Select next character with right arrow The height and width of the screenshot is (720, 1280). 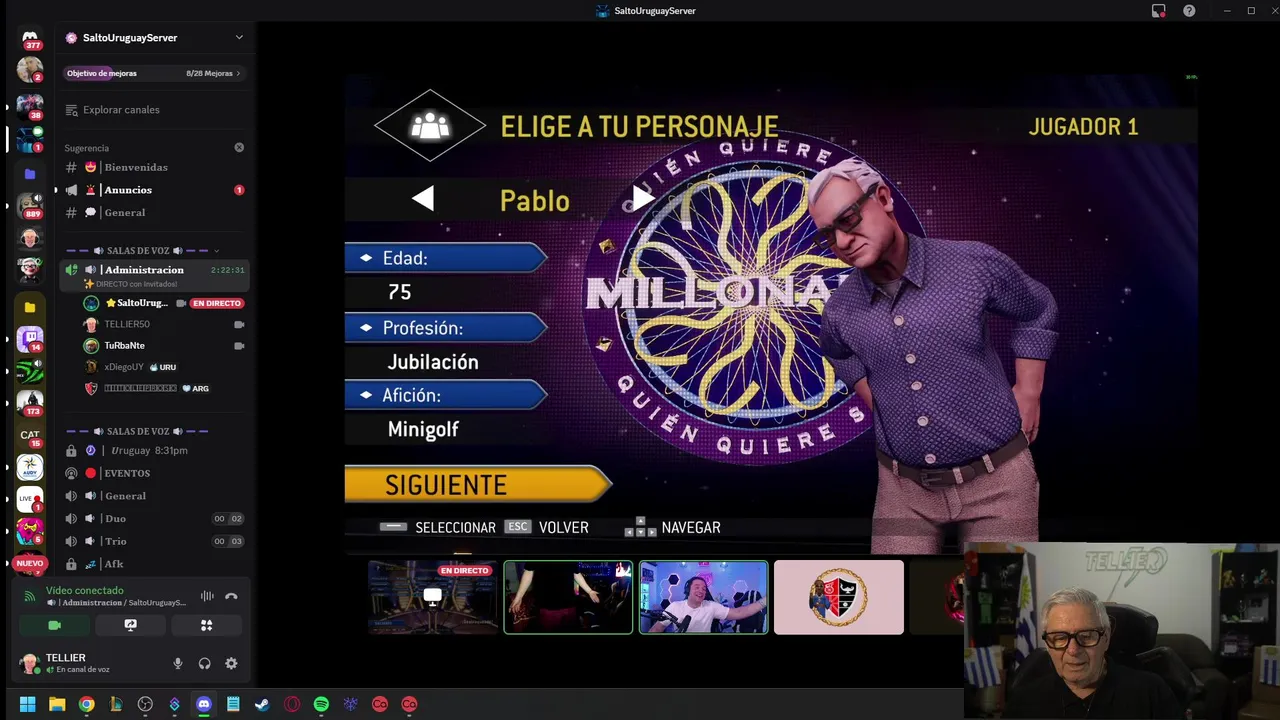tap(644, 199)
